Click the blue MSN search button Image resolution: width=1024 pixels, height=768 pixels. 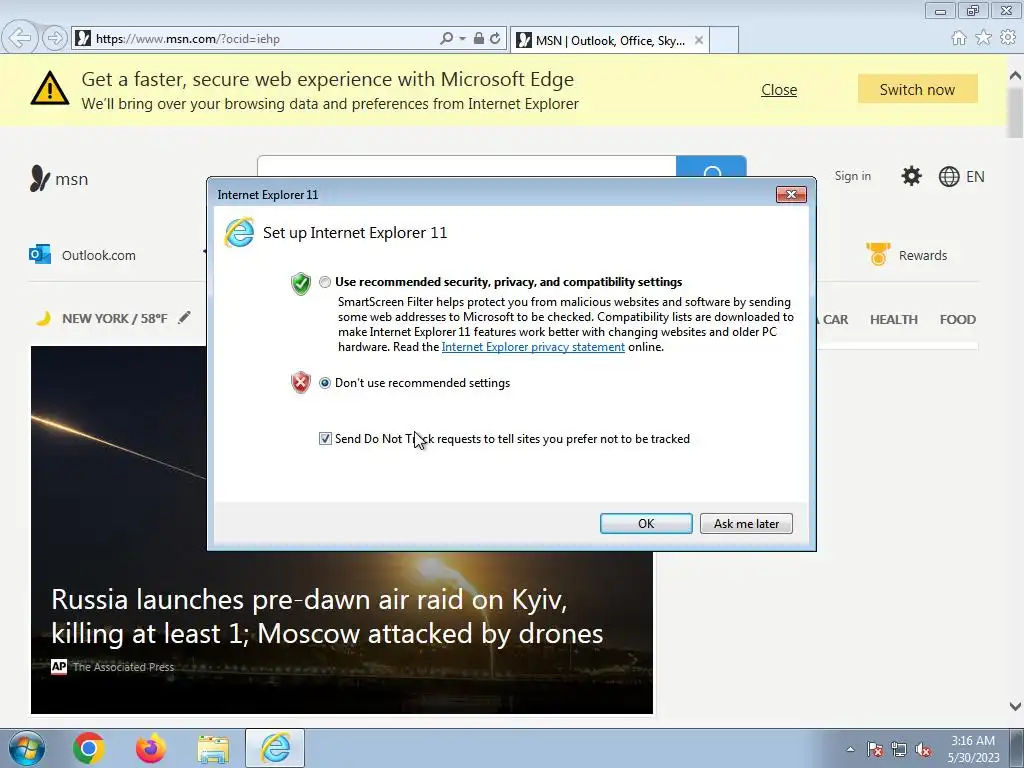click(x=711, y=167)
